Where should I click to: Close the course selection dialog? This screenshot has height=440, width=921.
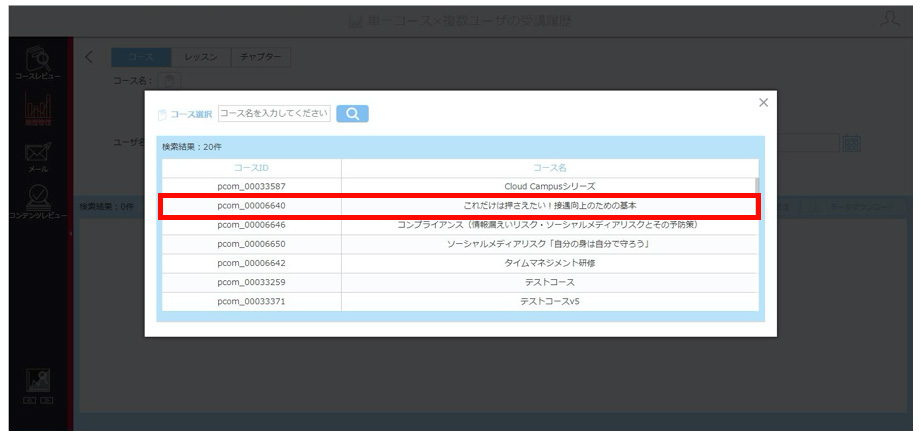(763, 103)
